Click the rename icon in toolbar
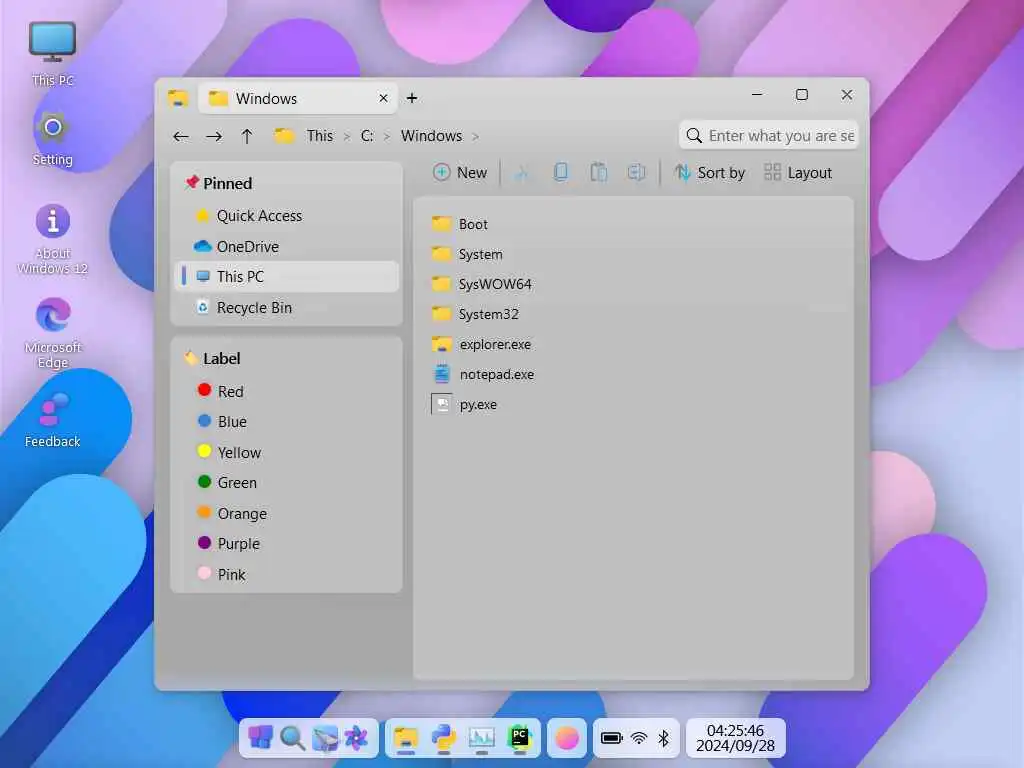This screenshot has height=768, width=1024. coord(636,172)
